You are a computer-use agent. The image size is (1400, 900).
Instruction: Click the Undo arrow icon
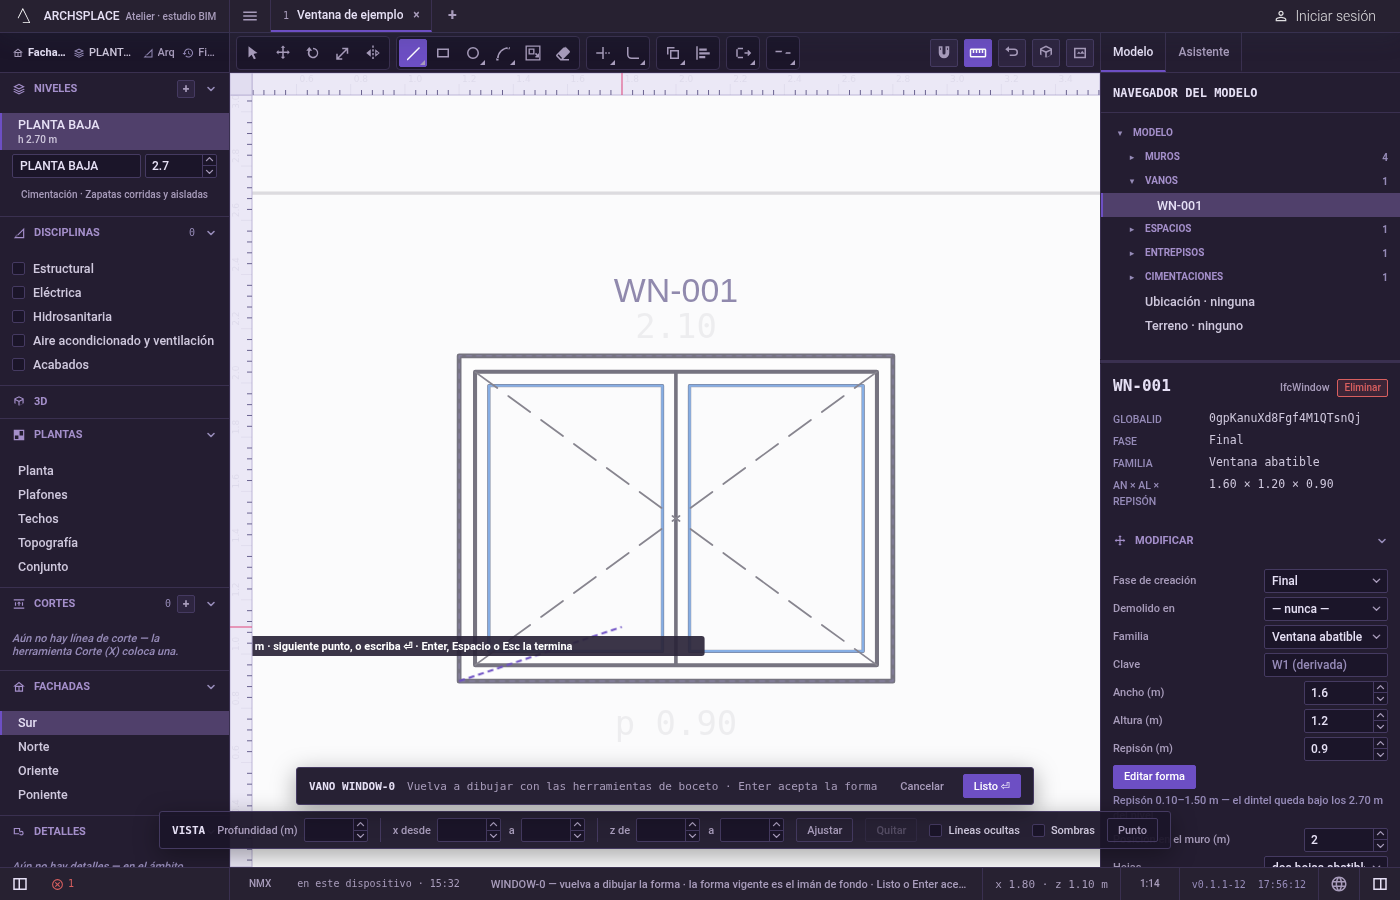1012,53
